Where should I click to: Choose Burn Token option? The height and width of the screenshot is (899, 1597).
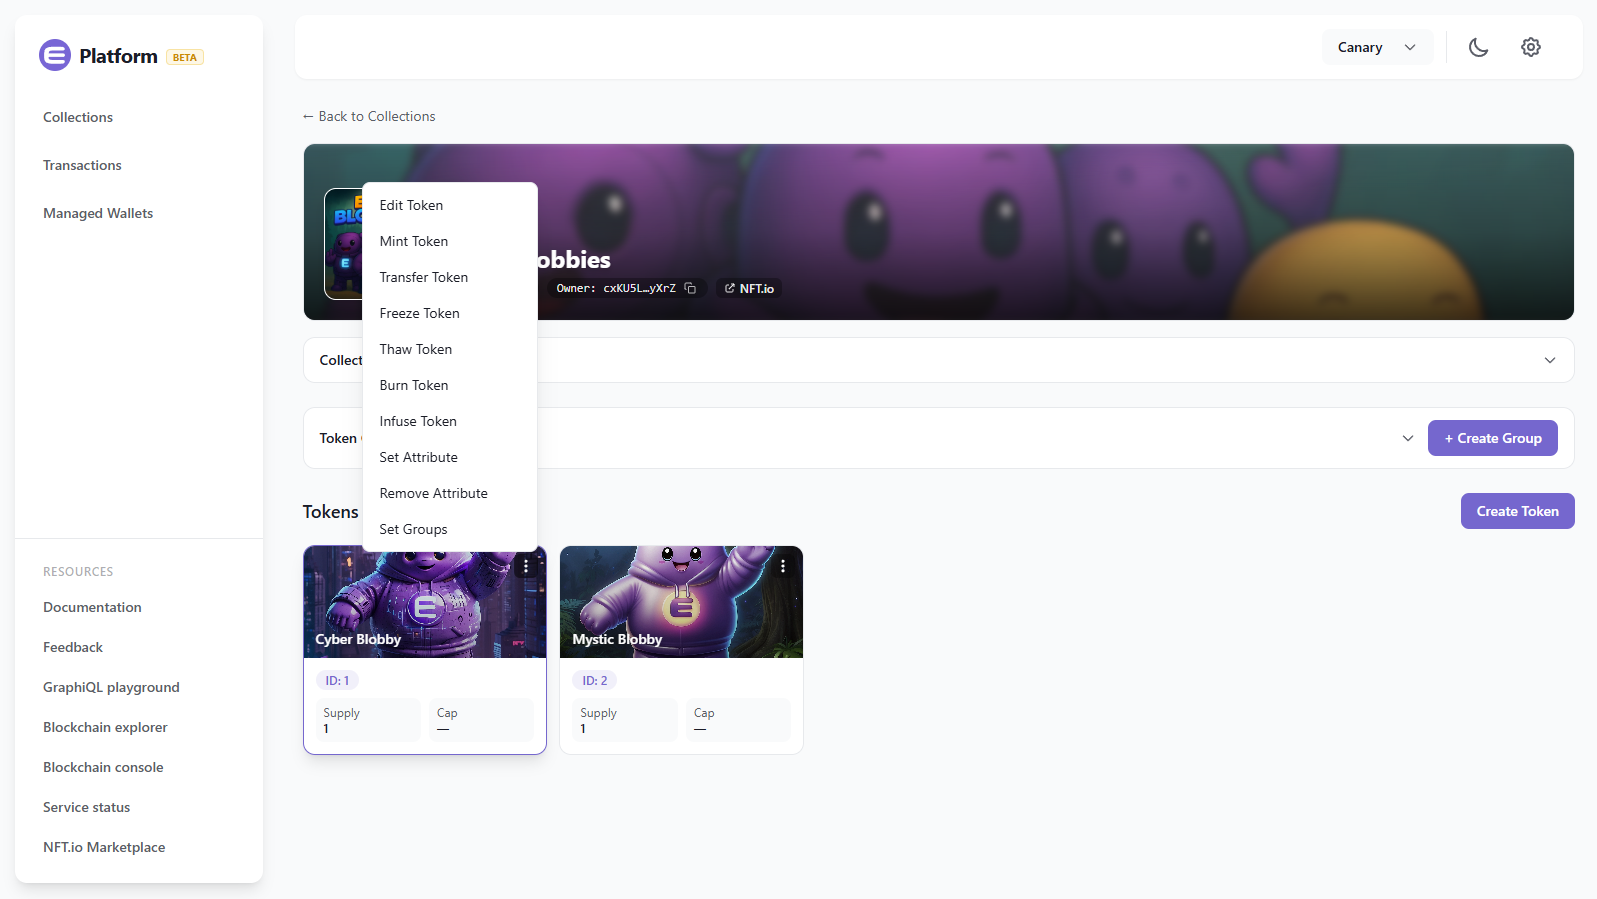(449, 385)
